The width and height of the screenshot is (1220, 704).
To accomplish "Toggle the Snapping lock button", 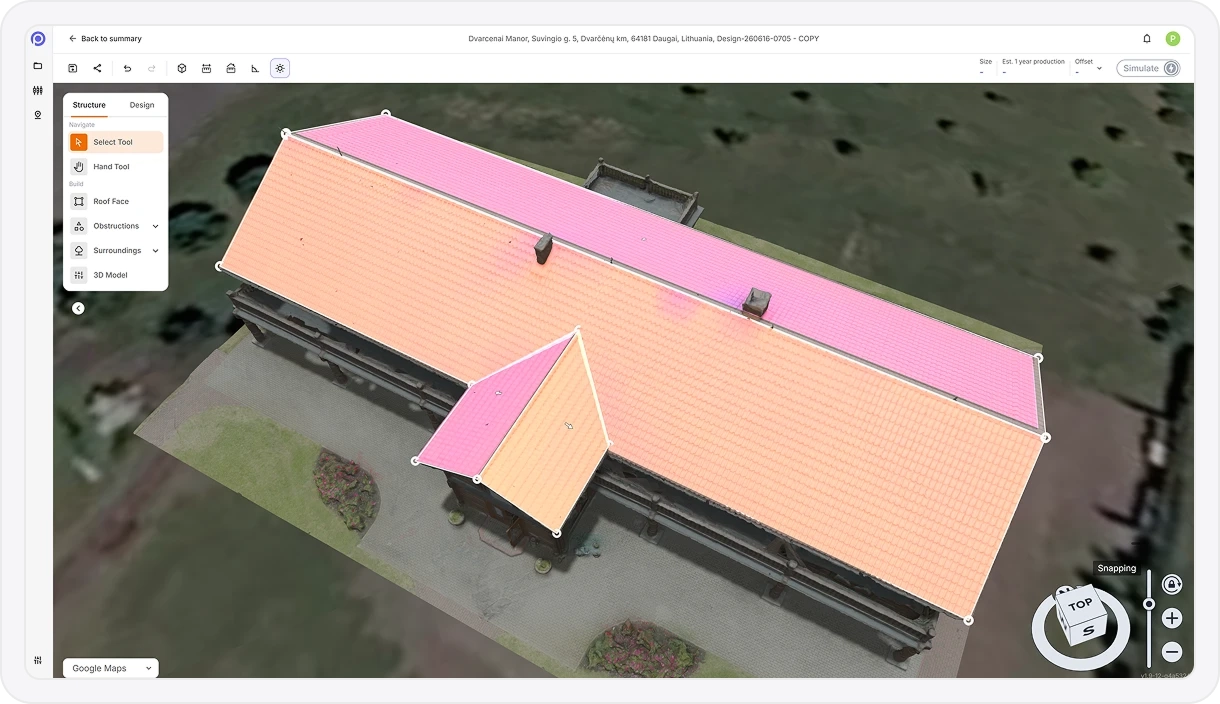I will point(1173,584).
